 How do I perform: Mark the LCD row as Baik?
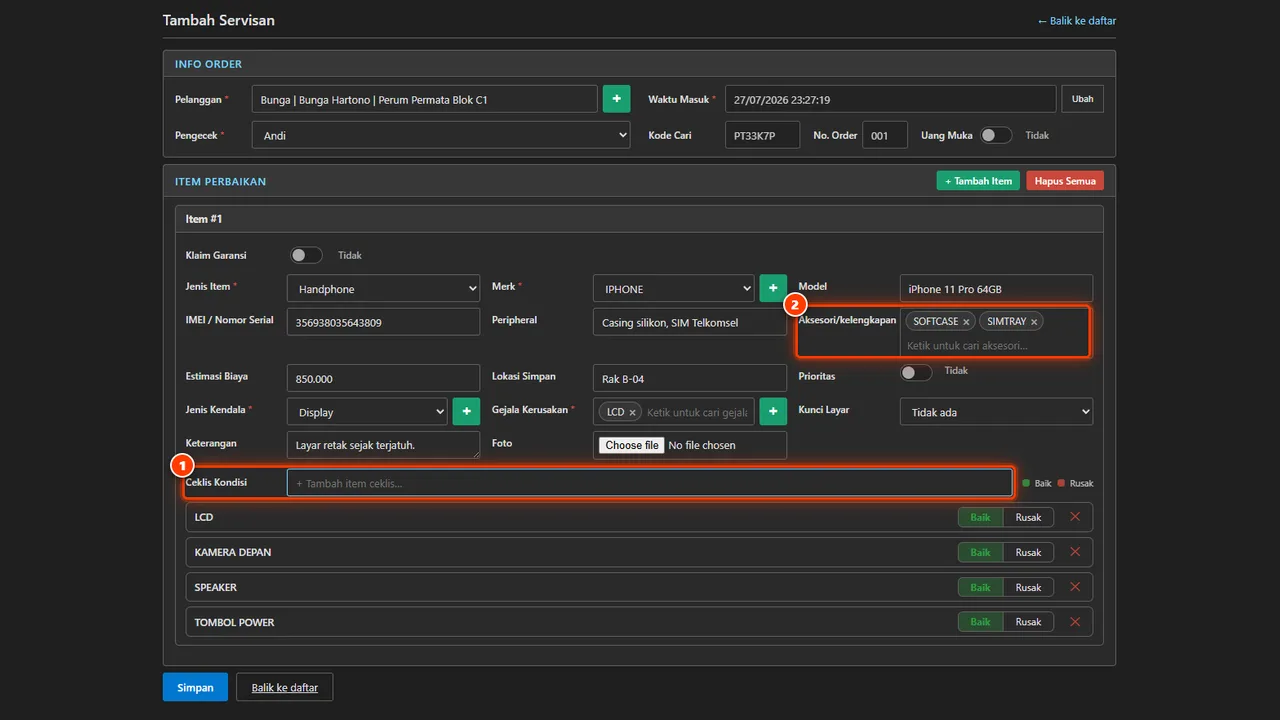[x=980, y=517]
